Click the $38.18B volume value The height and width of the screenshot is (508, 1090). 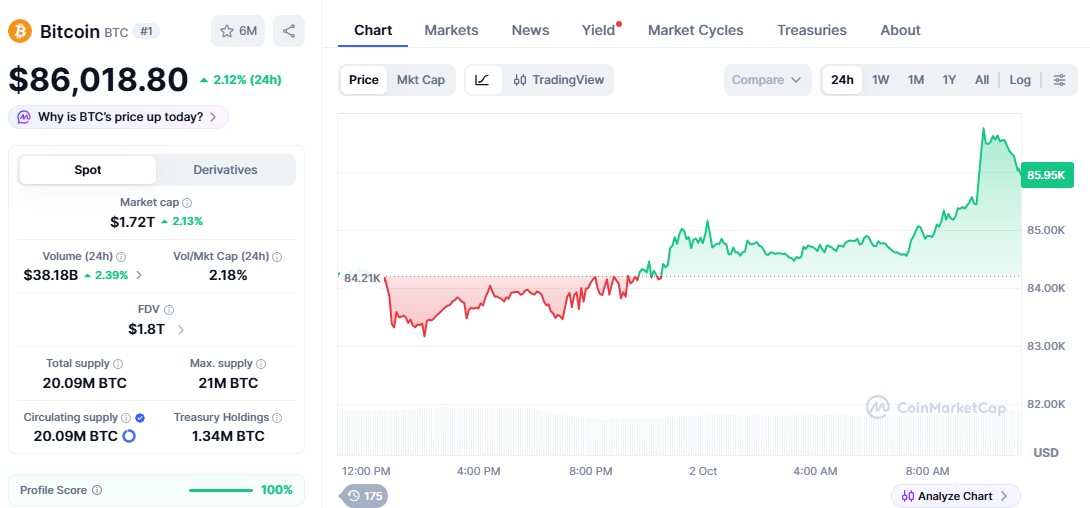[51, 275]
